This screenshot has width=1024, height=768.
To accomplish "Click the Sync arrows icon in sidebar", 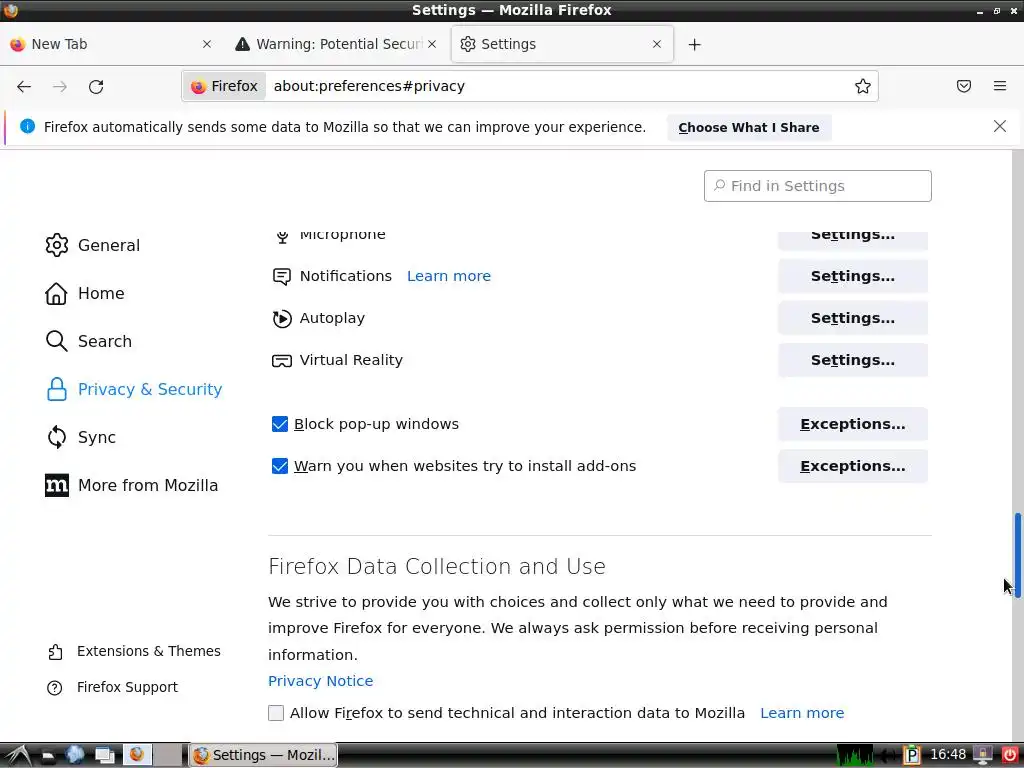I will pos(57,437).
